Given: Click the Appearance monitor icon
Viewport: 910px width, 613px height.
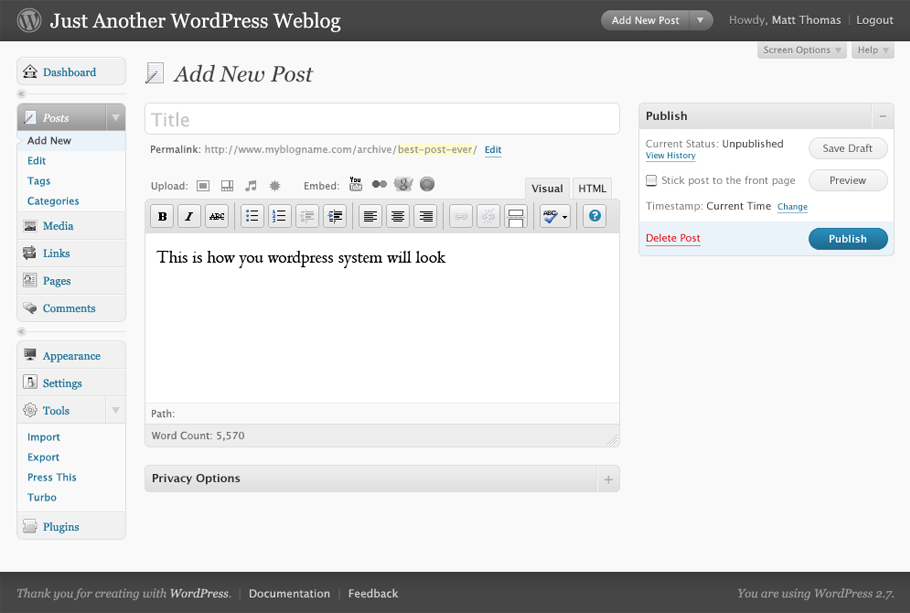Looking at the screenshot, I should click(x=30, y=355).
